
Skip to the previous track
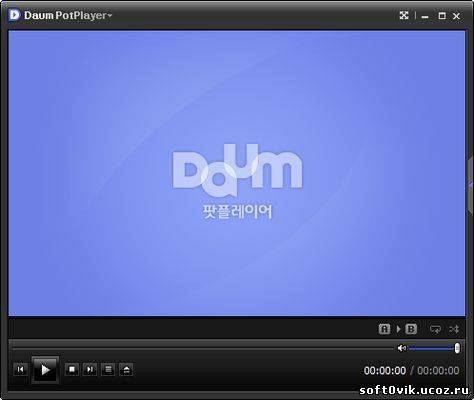point(21,369)
